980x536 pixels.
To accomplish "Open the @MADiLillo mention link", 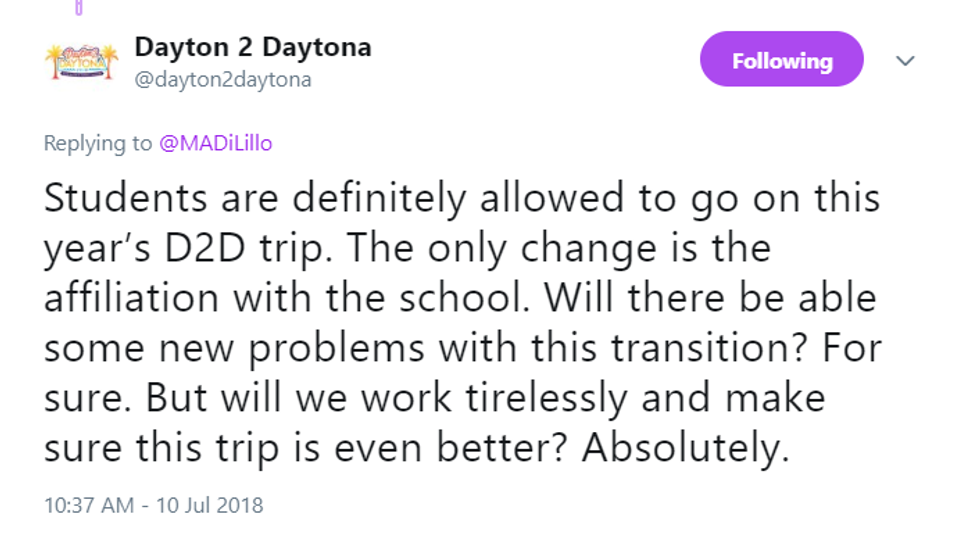I will pyautogui.click(x=215, y=143).
